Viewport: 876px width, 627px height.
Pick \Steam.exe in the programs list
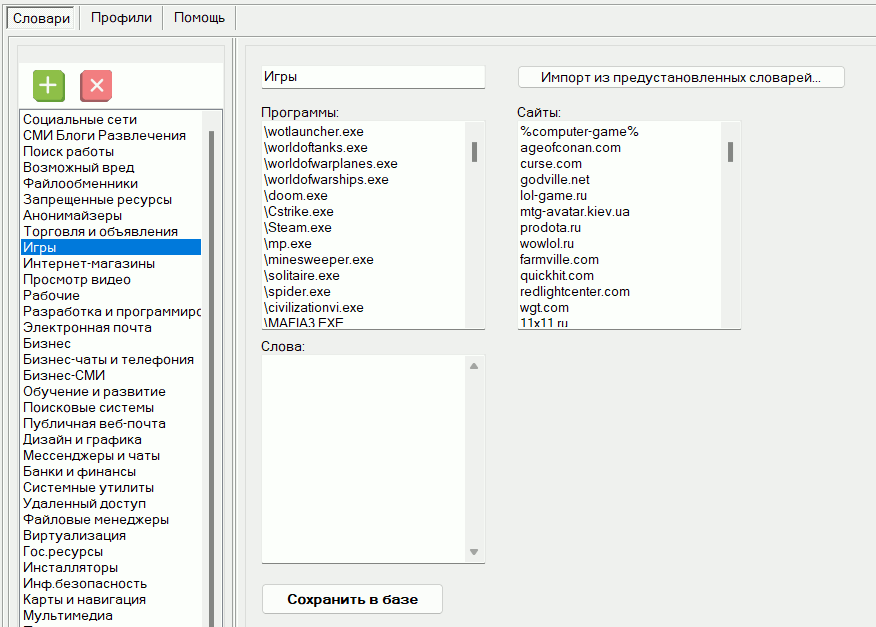[x=298, y=228]
